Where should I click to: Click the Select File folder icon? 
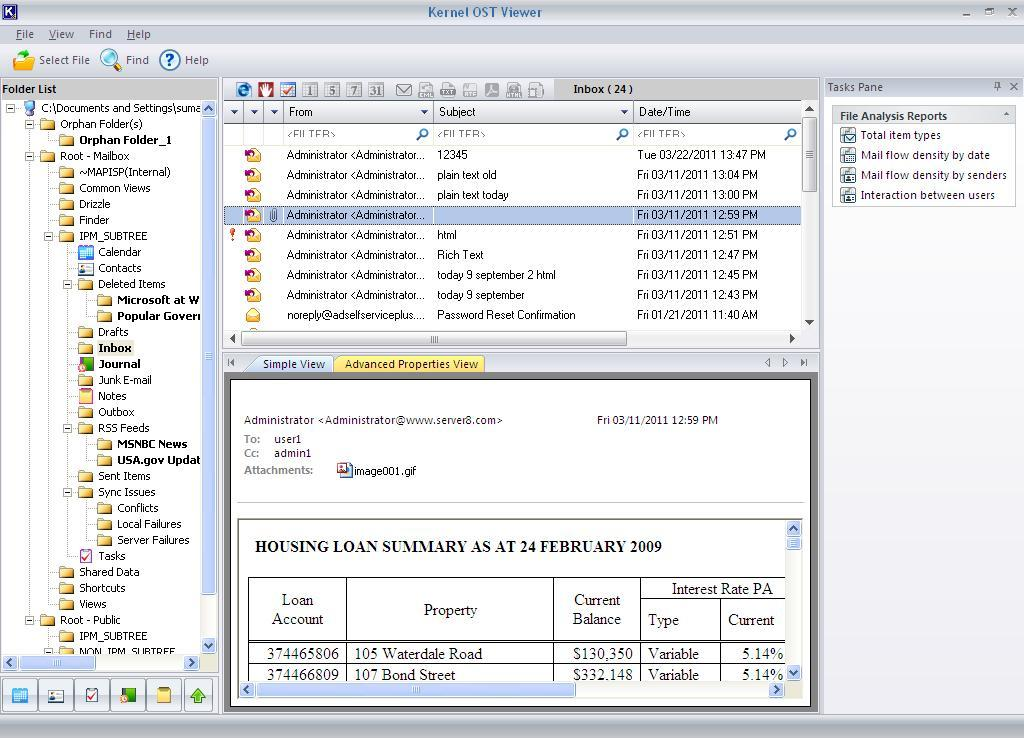click(x=24, y=60)
